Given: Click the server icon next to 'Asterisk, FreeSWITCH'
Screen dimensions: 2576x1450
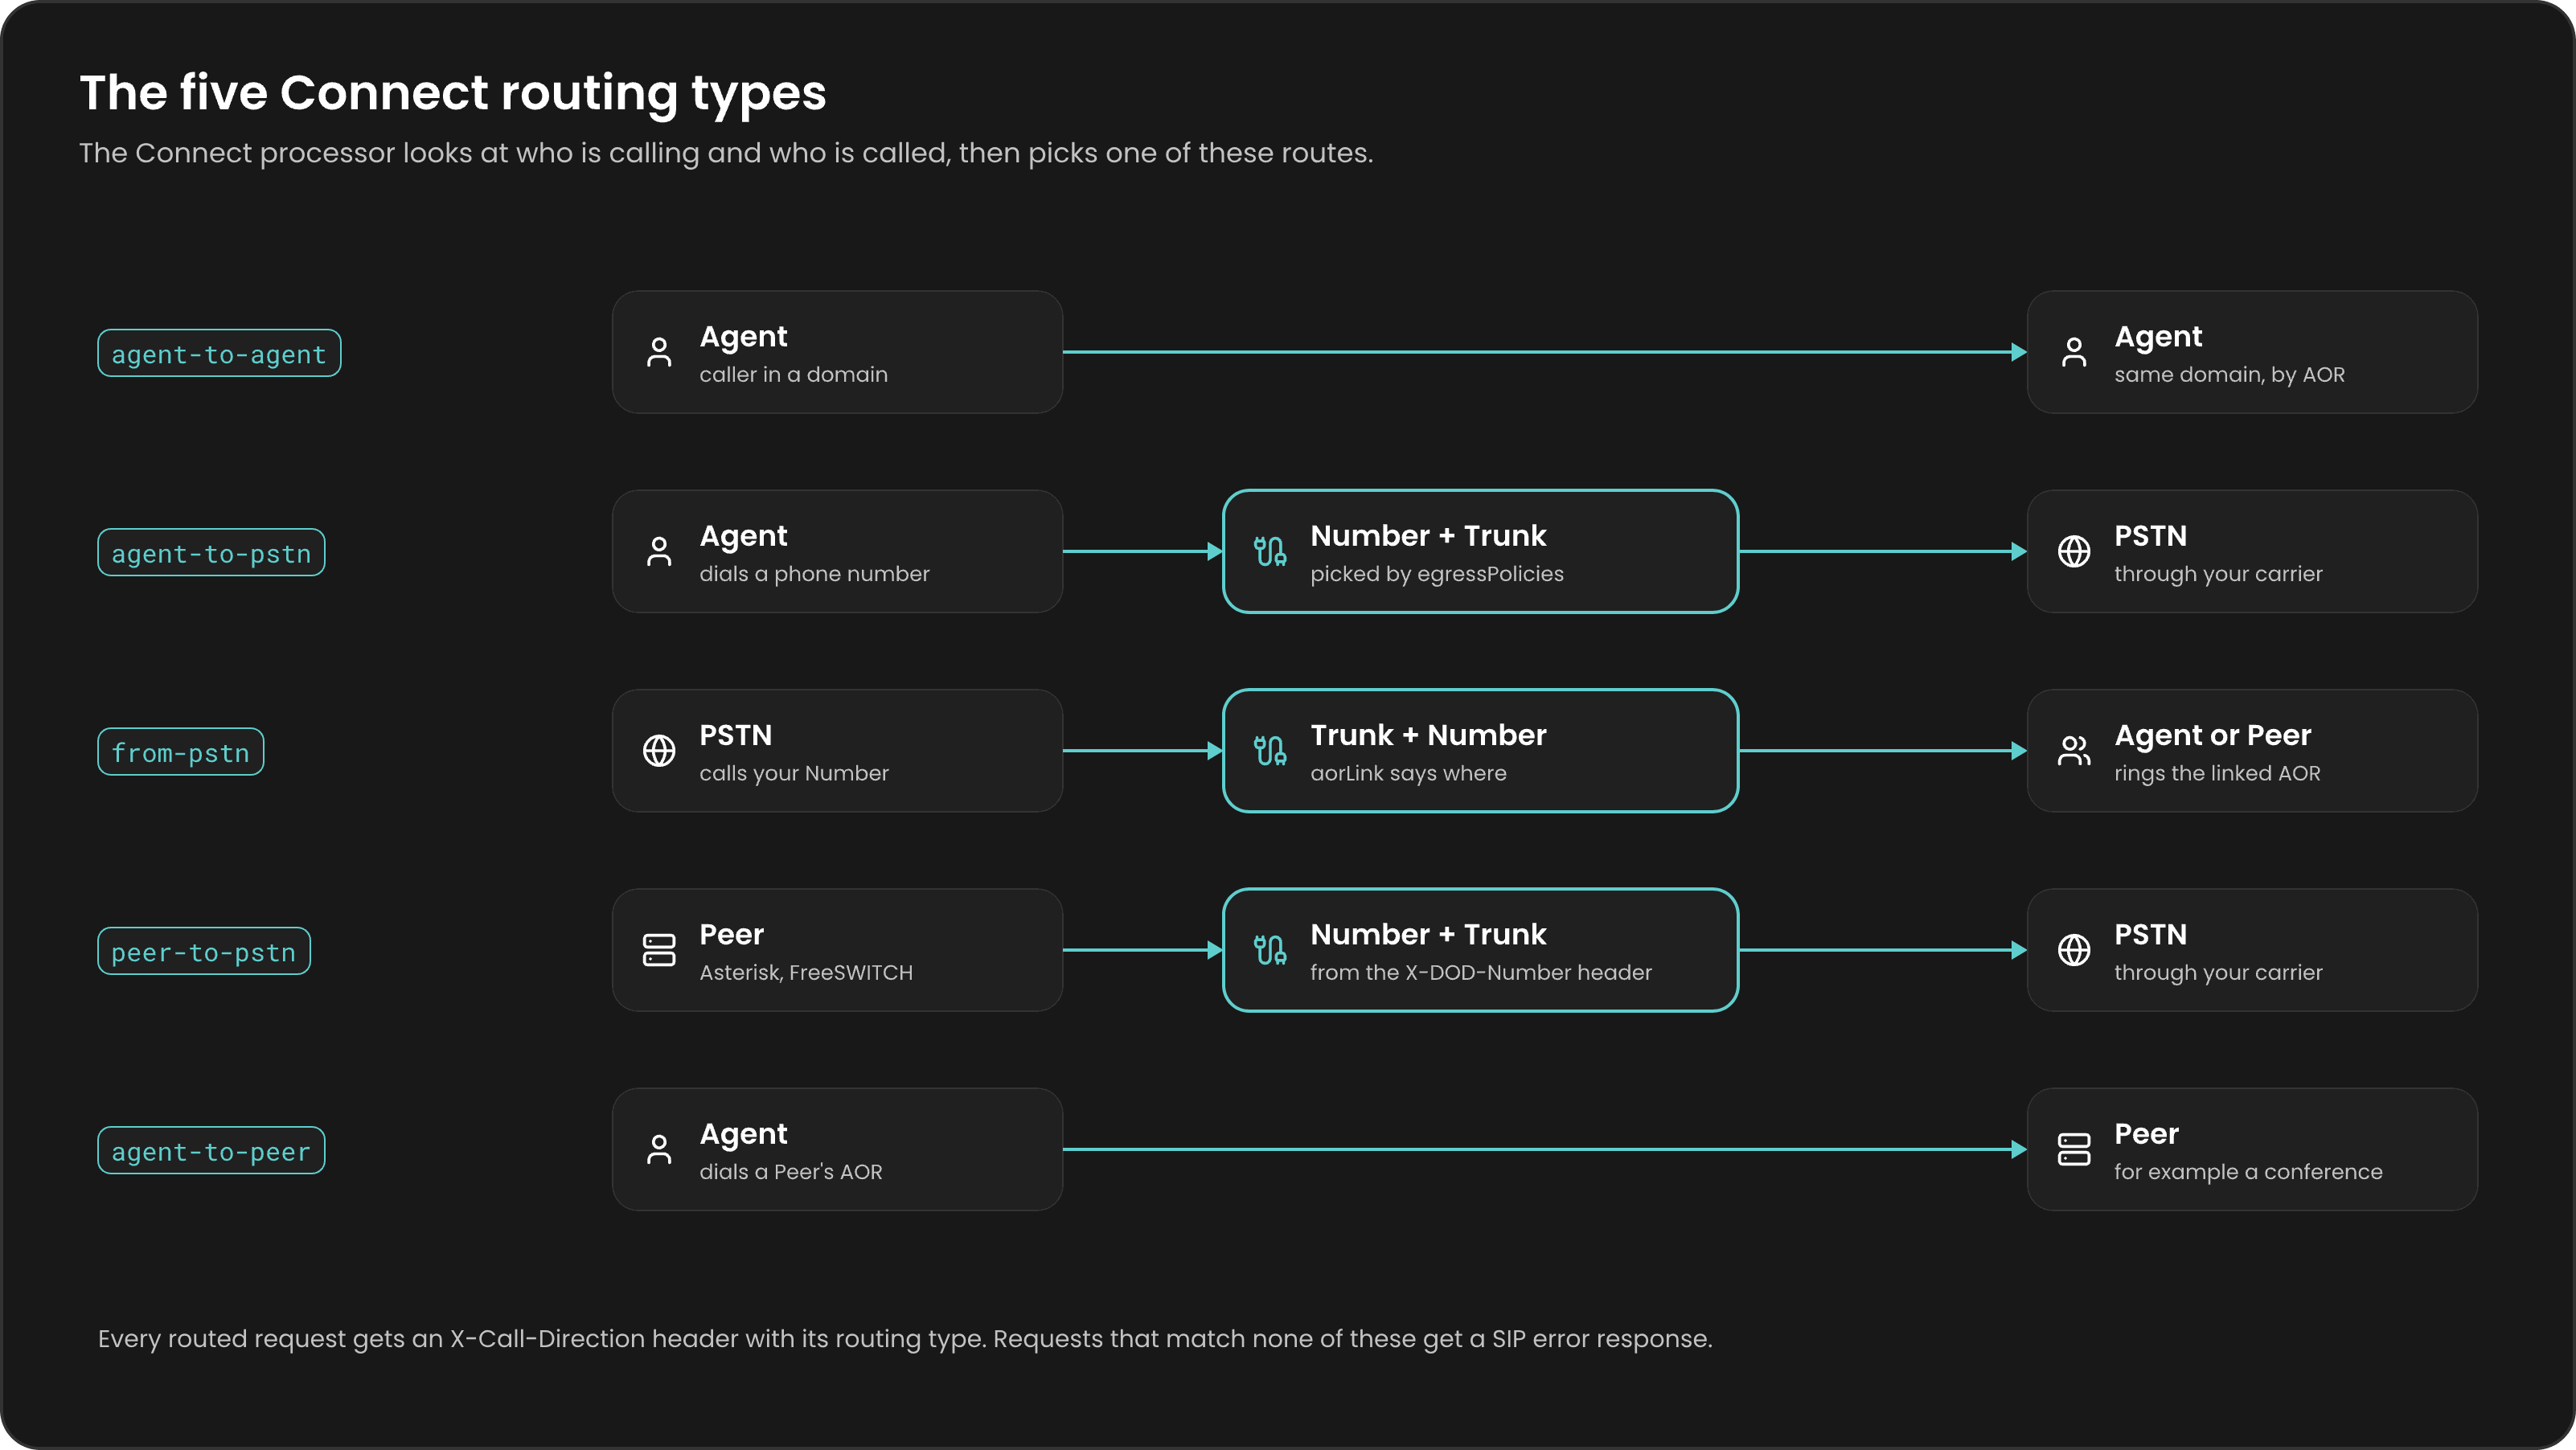Looking at the screenshot, I should point(659,950).
